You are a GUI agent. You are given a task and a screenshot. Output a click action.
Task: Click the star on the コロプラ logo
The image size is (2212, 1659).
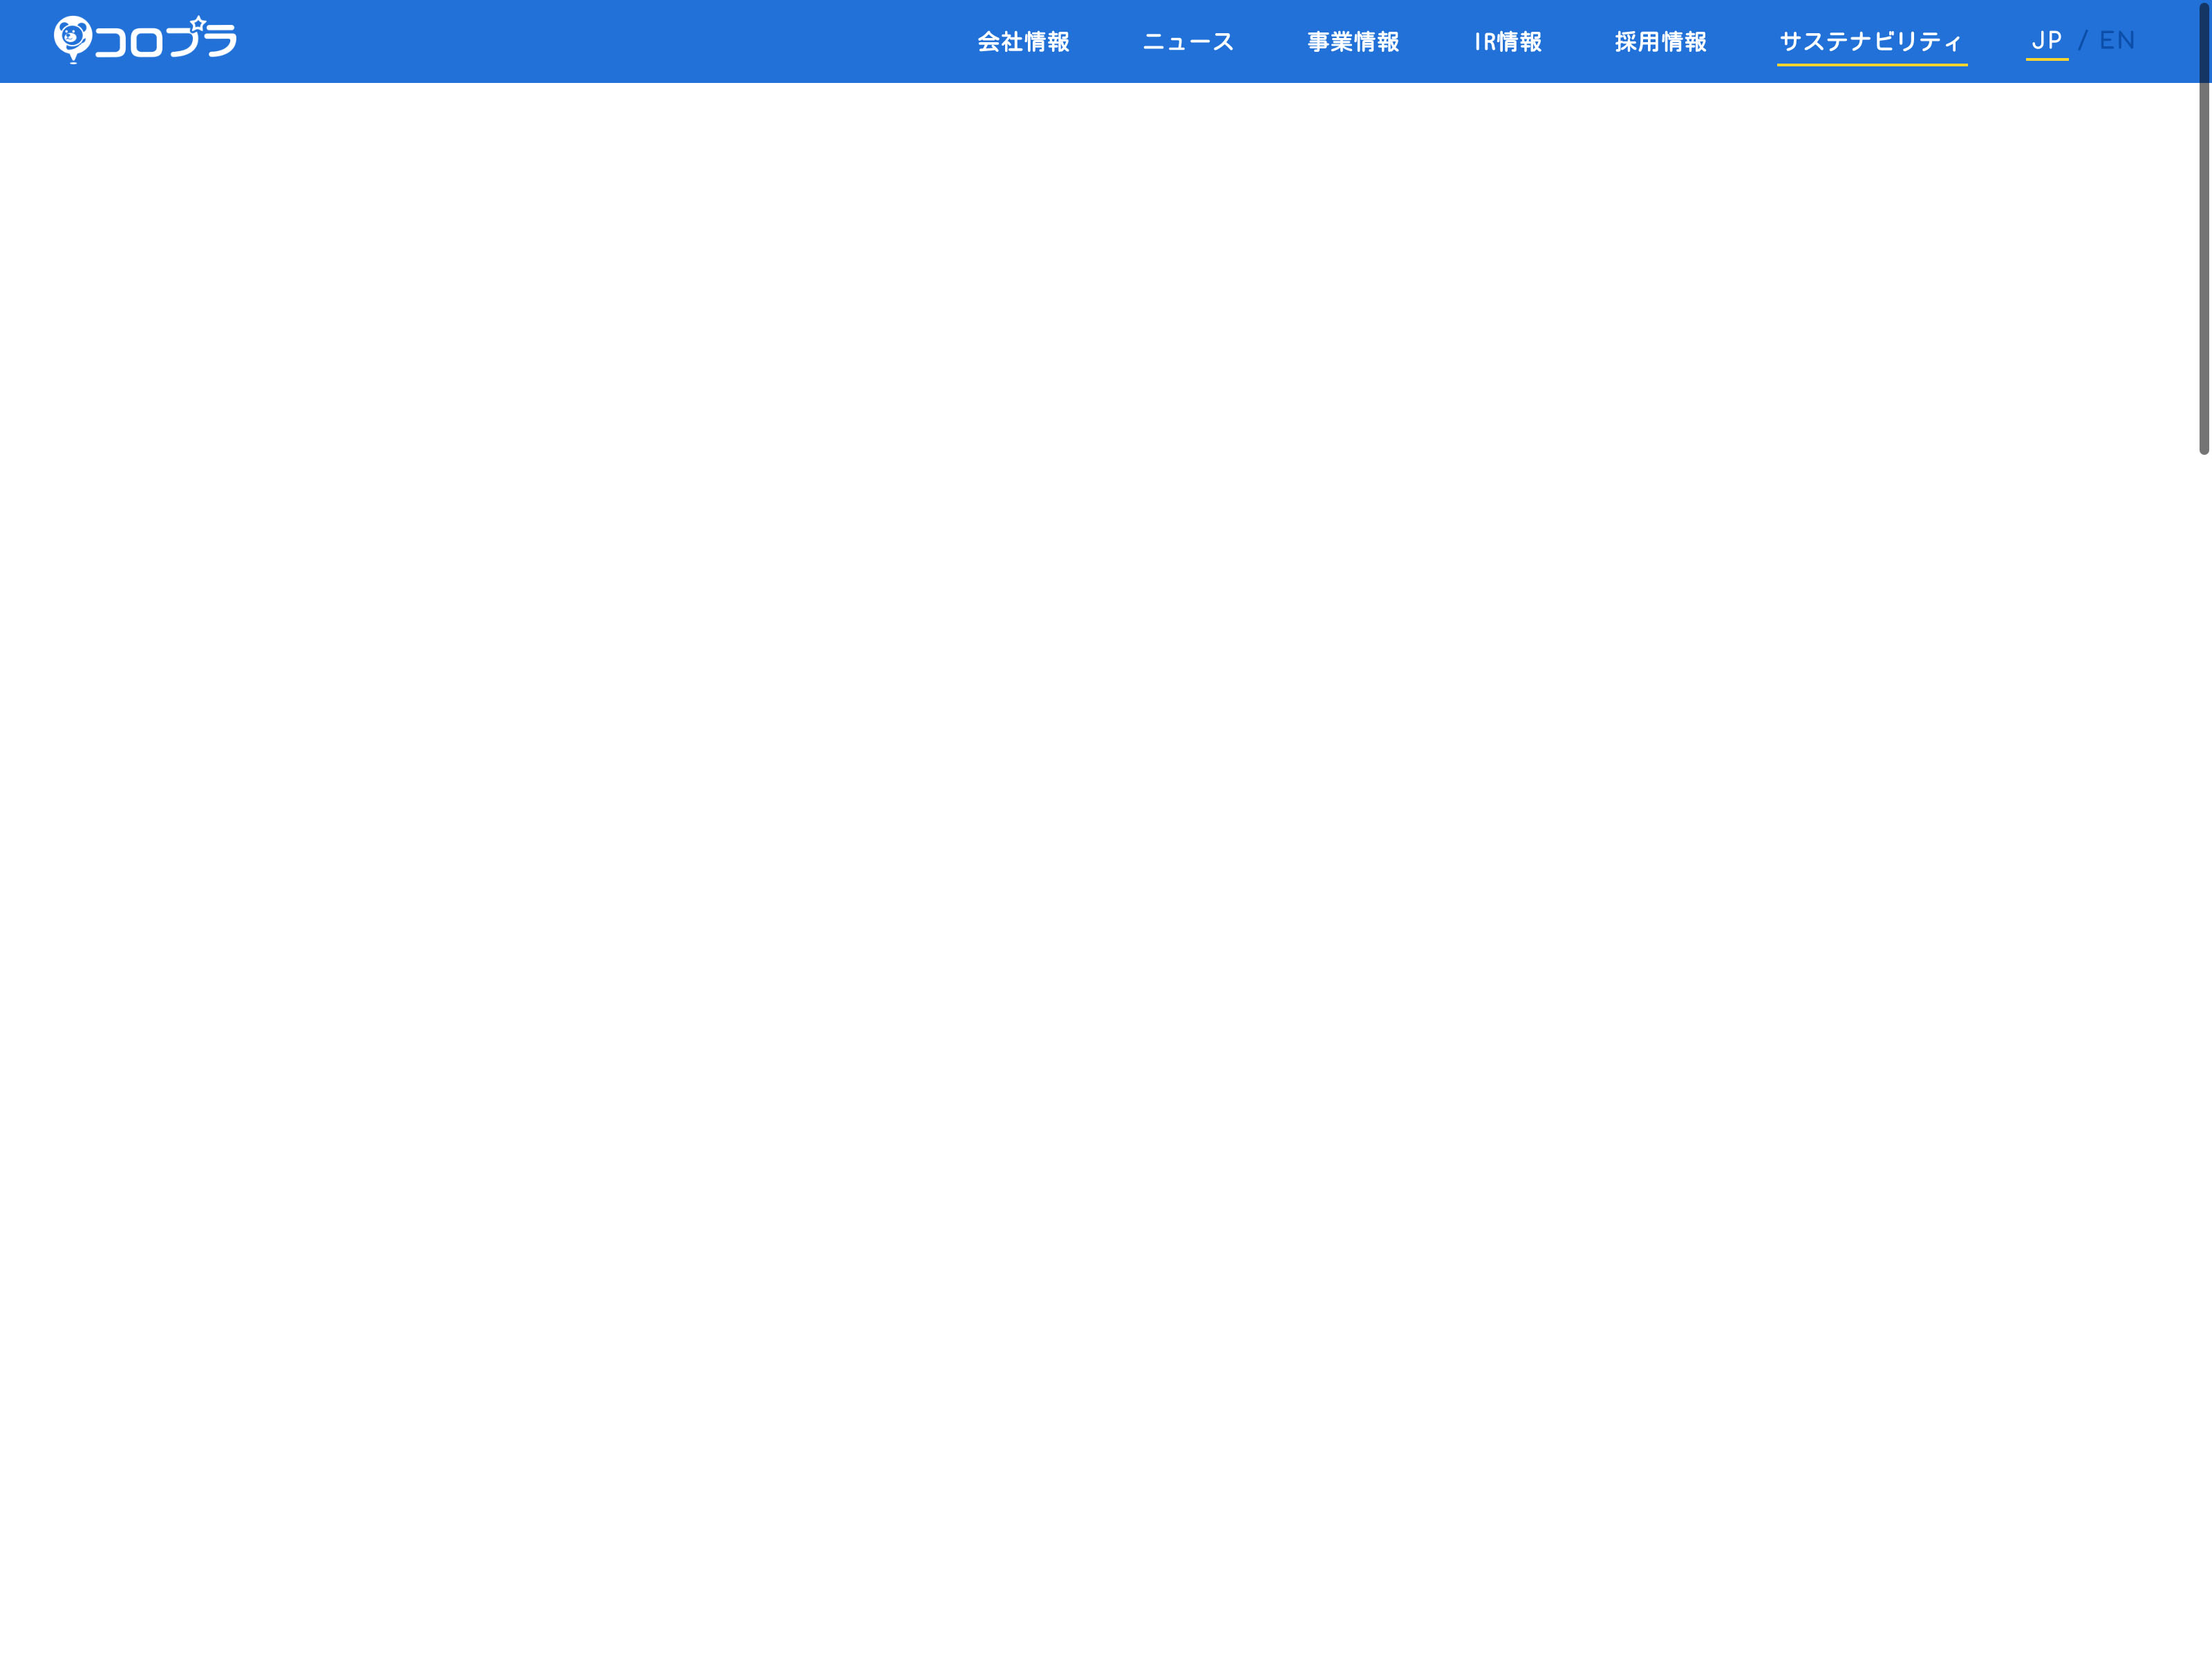pyautogui.click(x=198, y=23)
